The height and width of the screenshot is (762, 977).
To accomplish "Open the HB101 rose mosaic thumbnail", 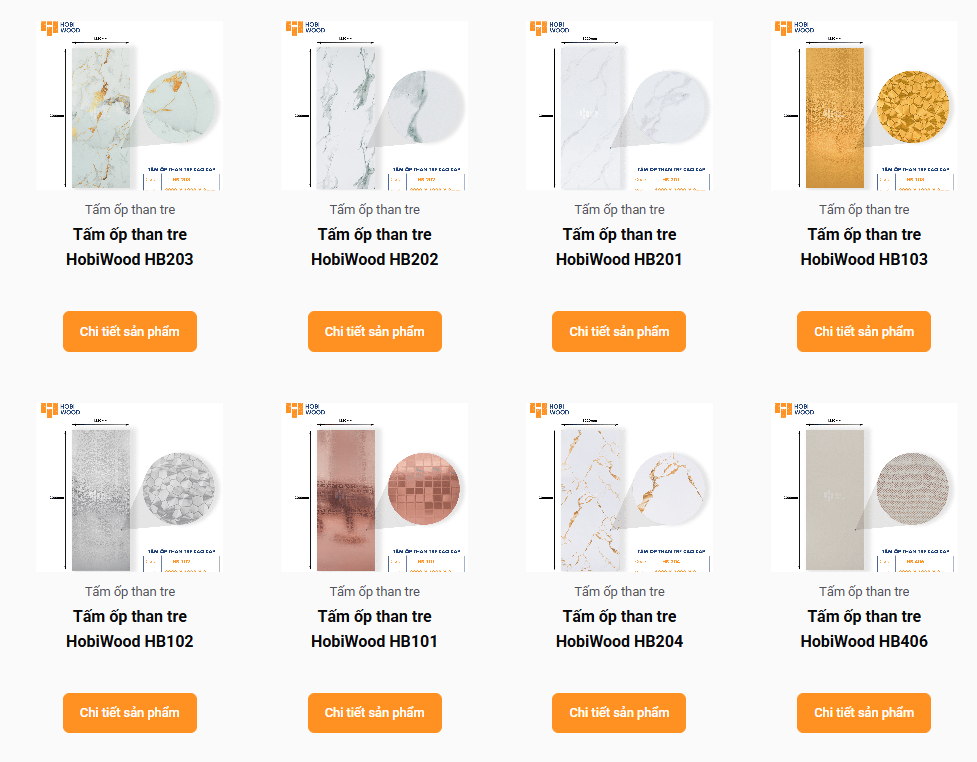I will point(374,487).
